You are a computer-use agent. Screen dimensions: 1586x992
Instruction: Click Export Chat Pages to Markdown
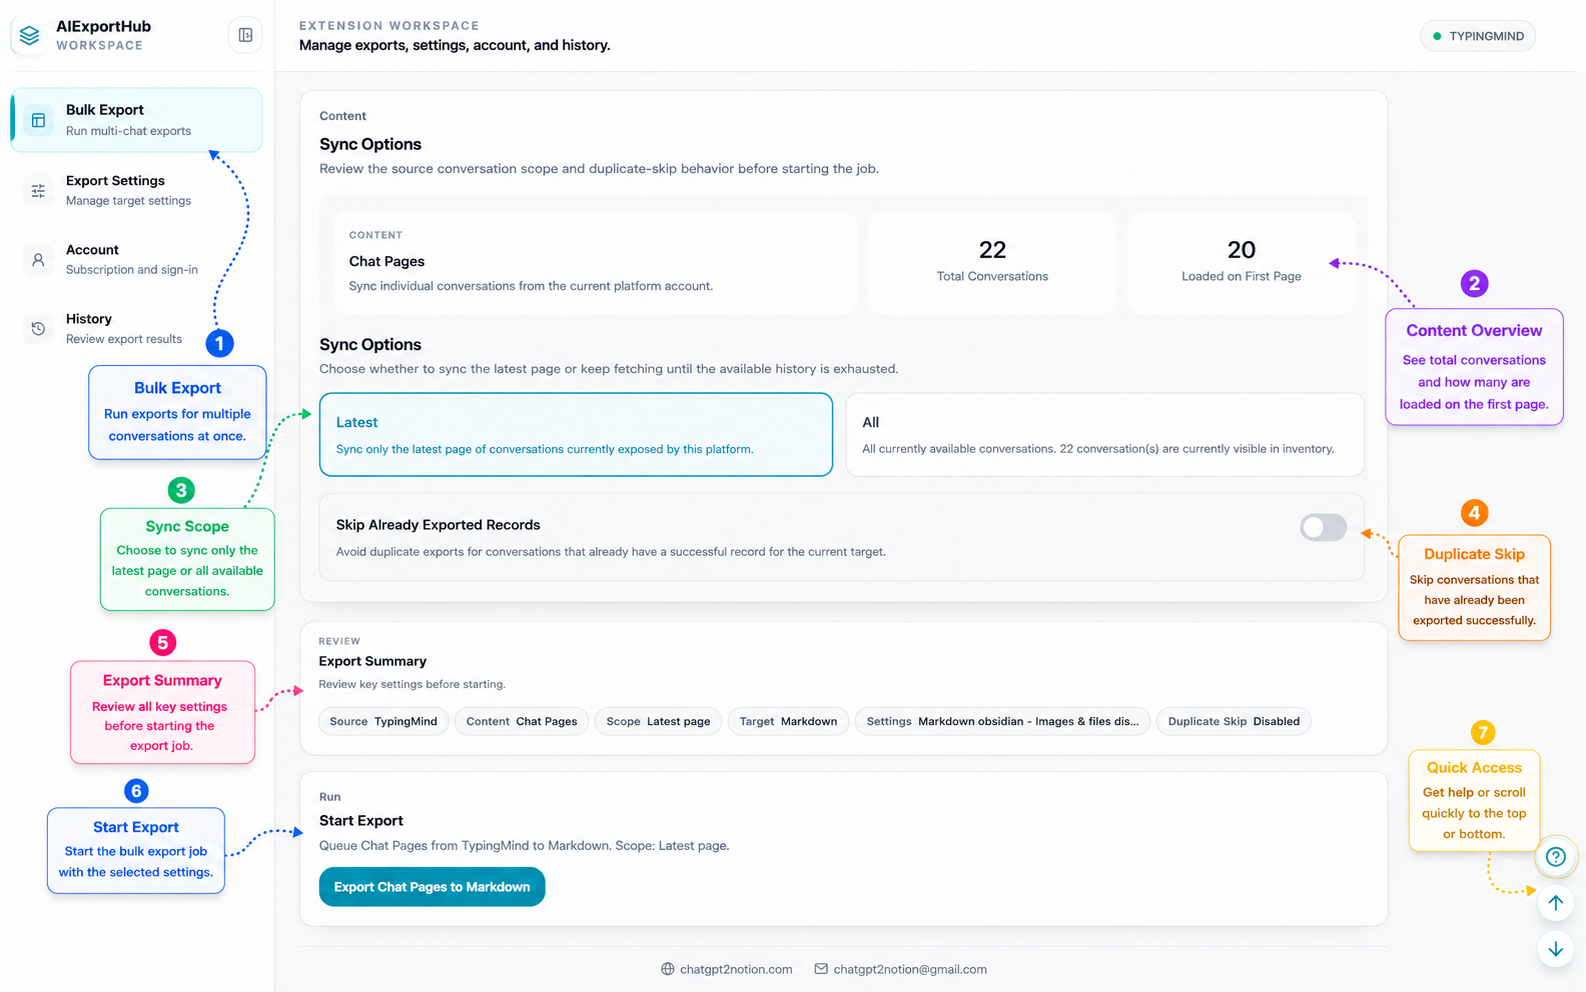click(432, 887)
